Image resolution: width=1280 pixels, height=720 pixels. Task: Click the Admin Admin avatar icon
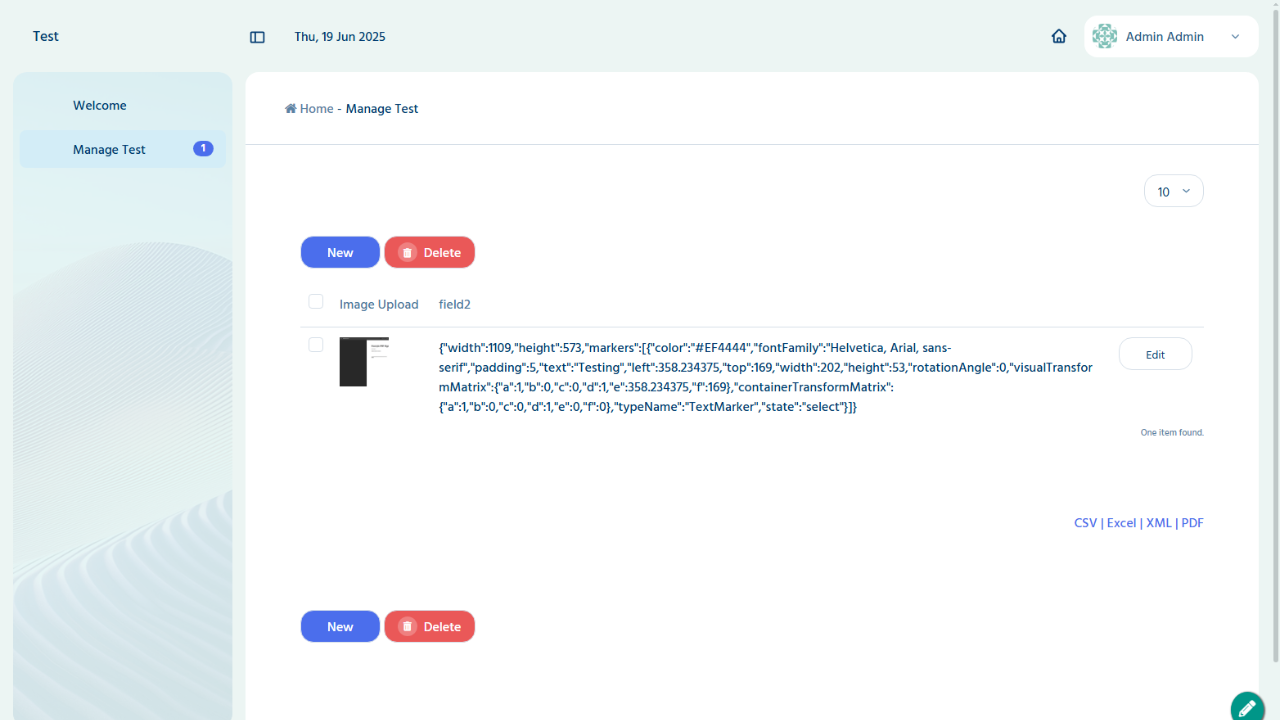tap(1104, 36)
